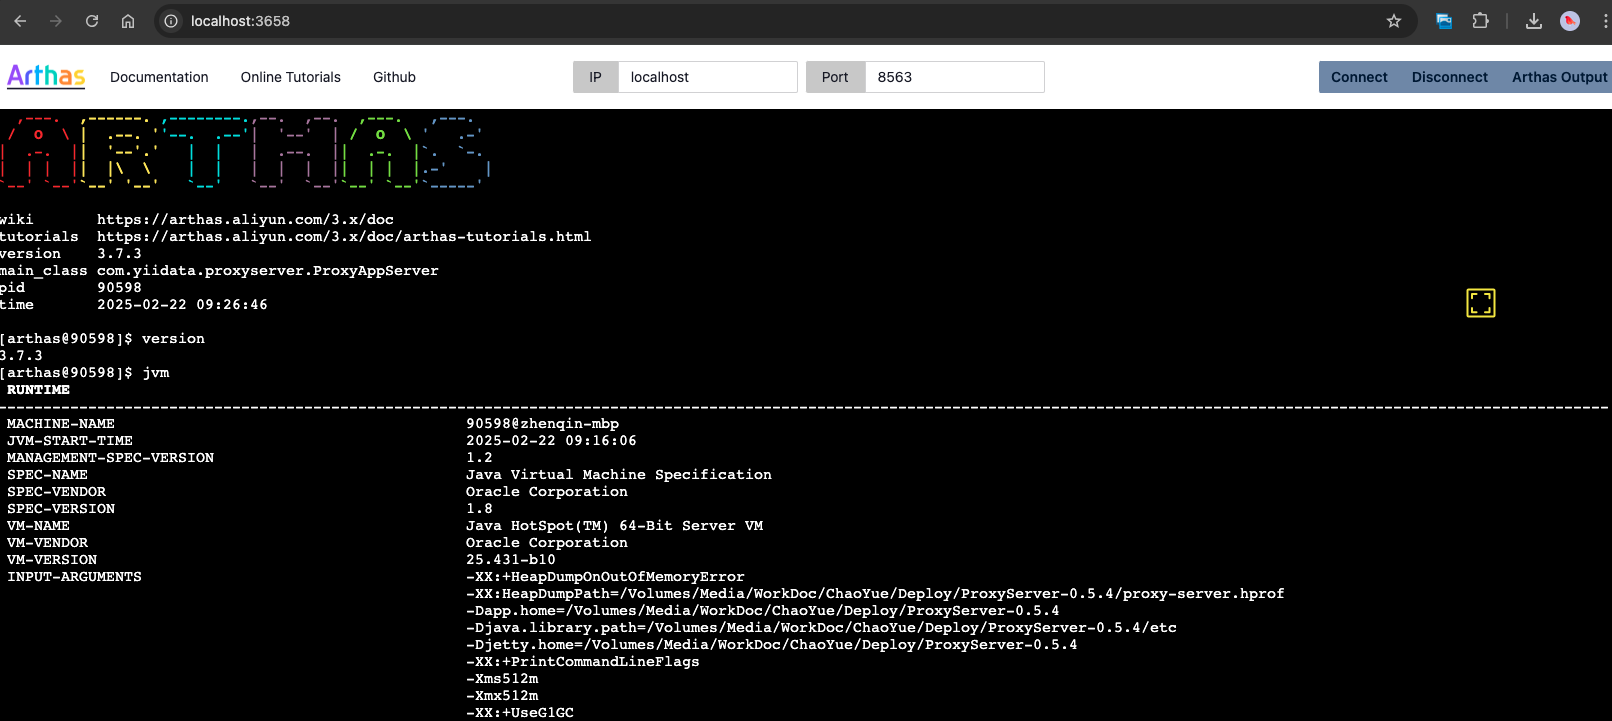Go back to the previous page
The height and width of the screenshot is (721, 1612).
20,21
